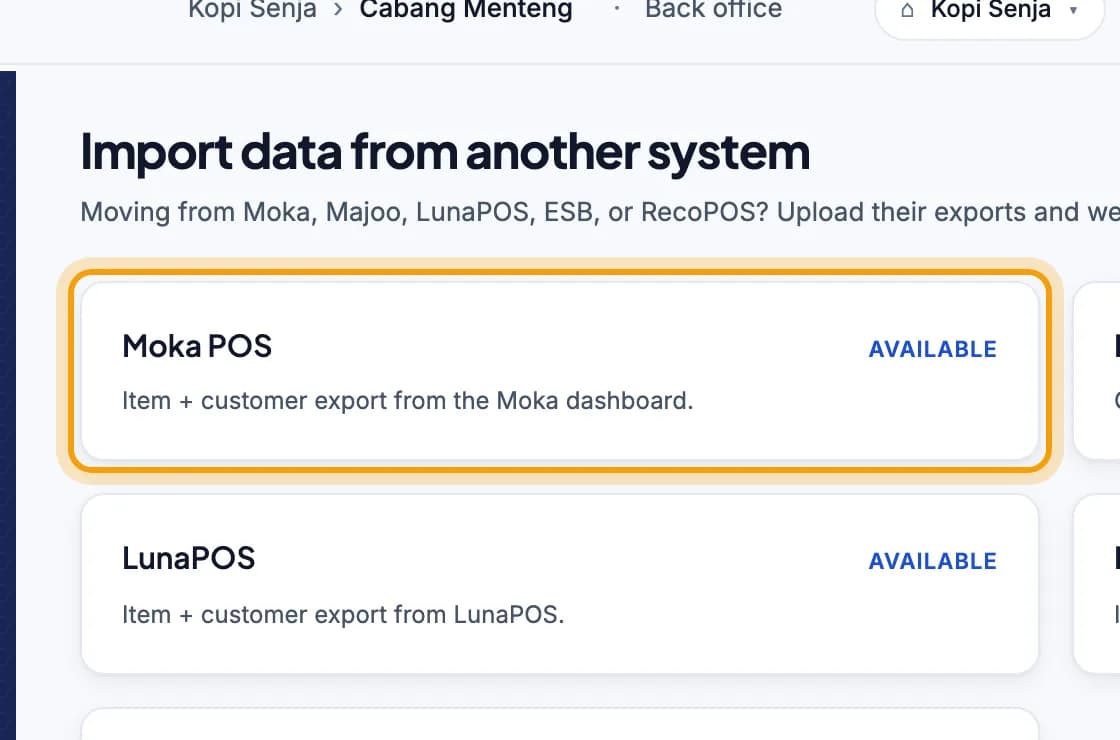Expand the outlet switcher dropdown arrow
Image resolution: width=1120 pixels, height=740 pixels.
1073,11
